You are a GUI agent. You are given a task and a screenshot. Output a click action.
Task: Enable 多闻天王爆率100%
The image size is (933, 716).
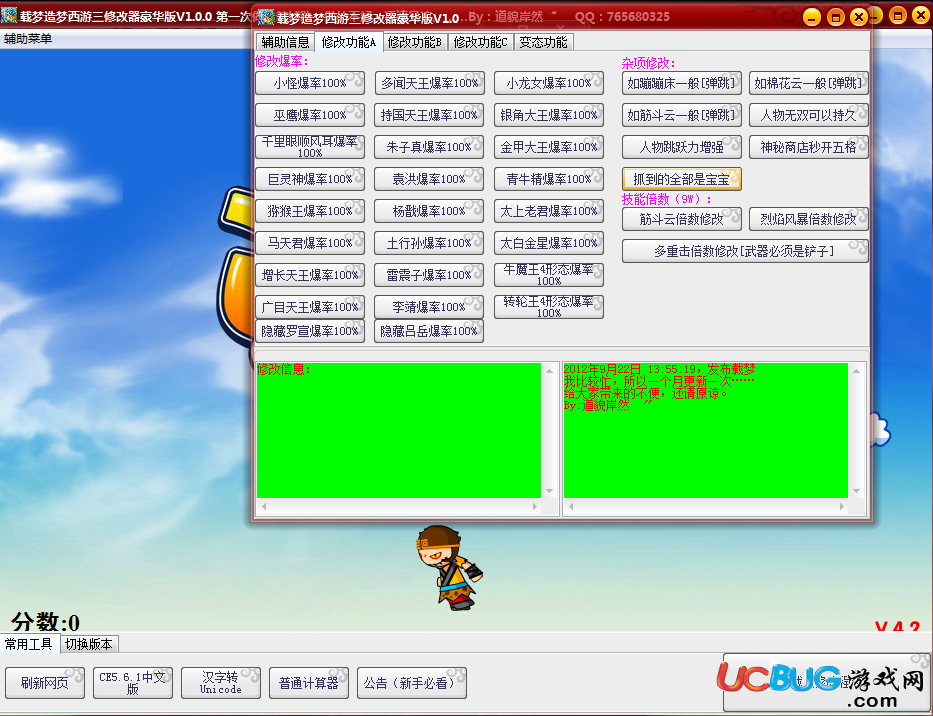[430, 83]
